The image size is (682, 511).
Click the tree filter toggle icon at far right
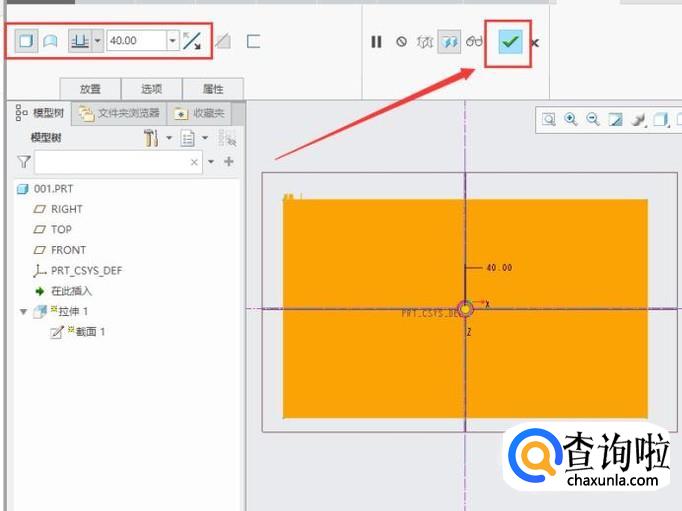click(227, 138)
